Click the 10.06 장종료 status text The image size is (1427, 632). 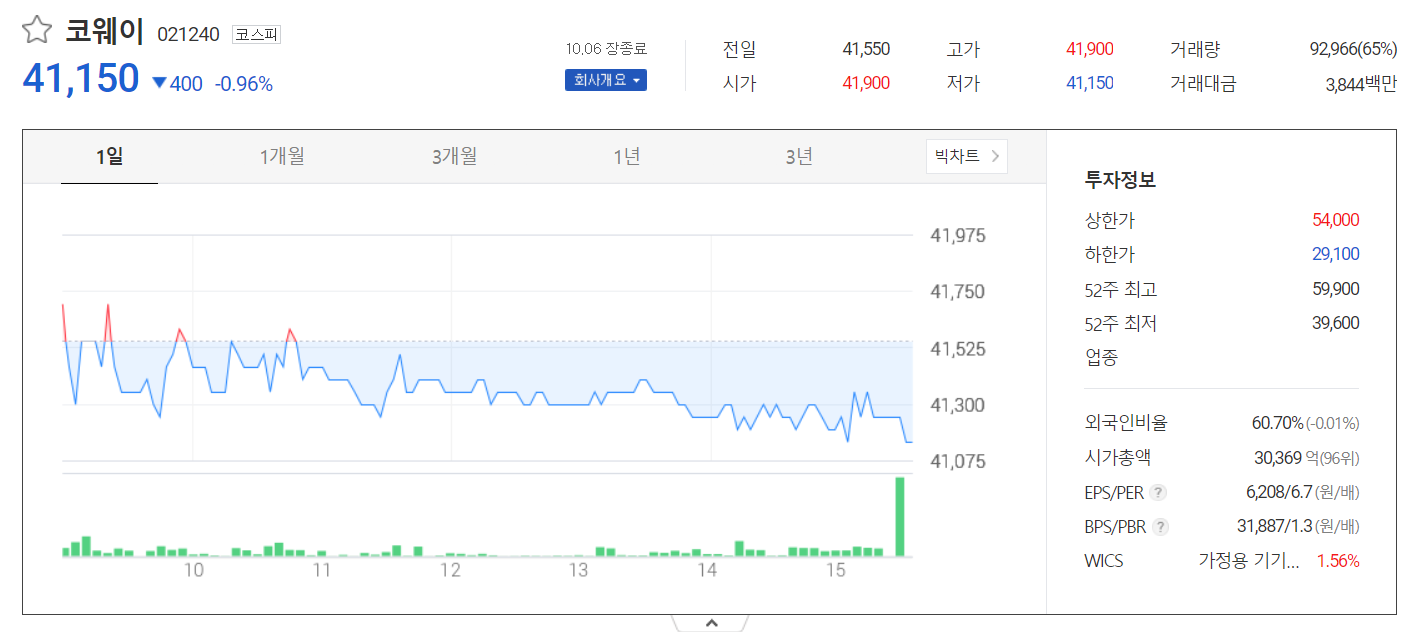(x=606, y=48)
